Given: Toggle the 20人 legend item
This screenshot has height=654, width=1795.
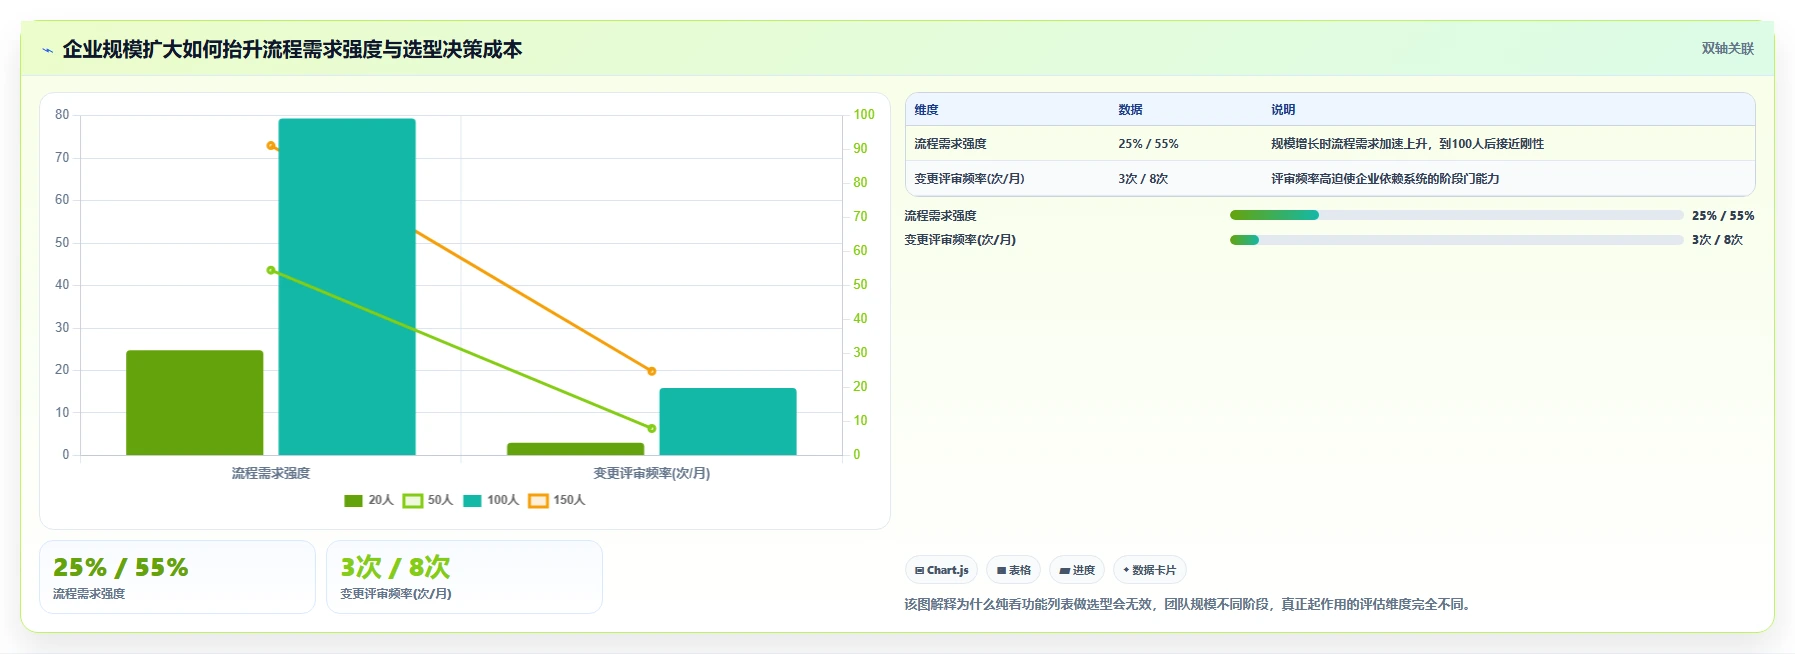Looking at the screenshot, I should (x=369, y=500).
